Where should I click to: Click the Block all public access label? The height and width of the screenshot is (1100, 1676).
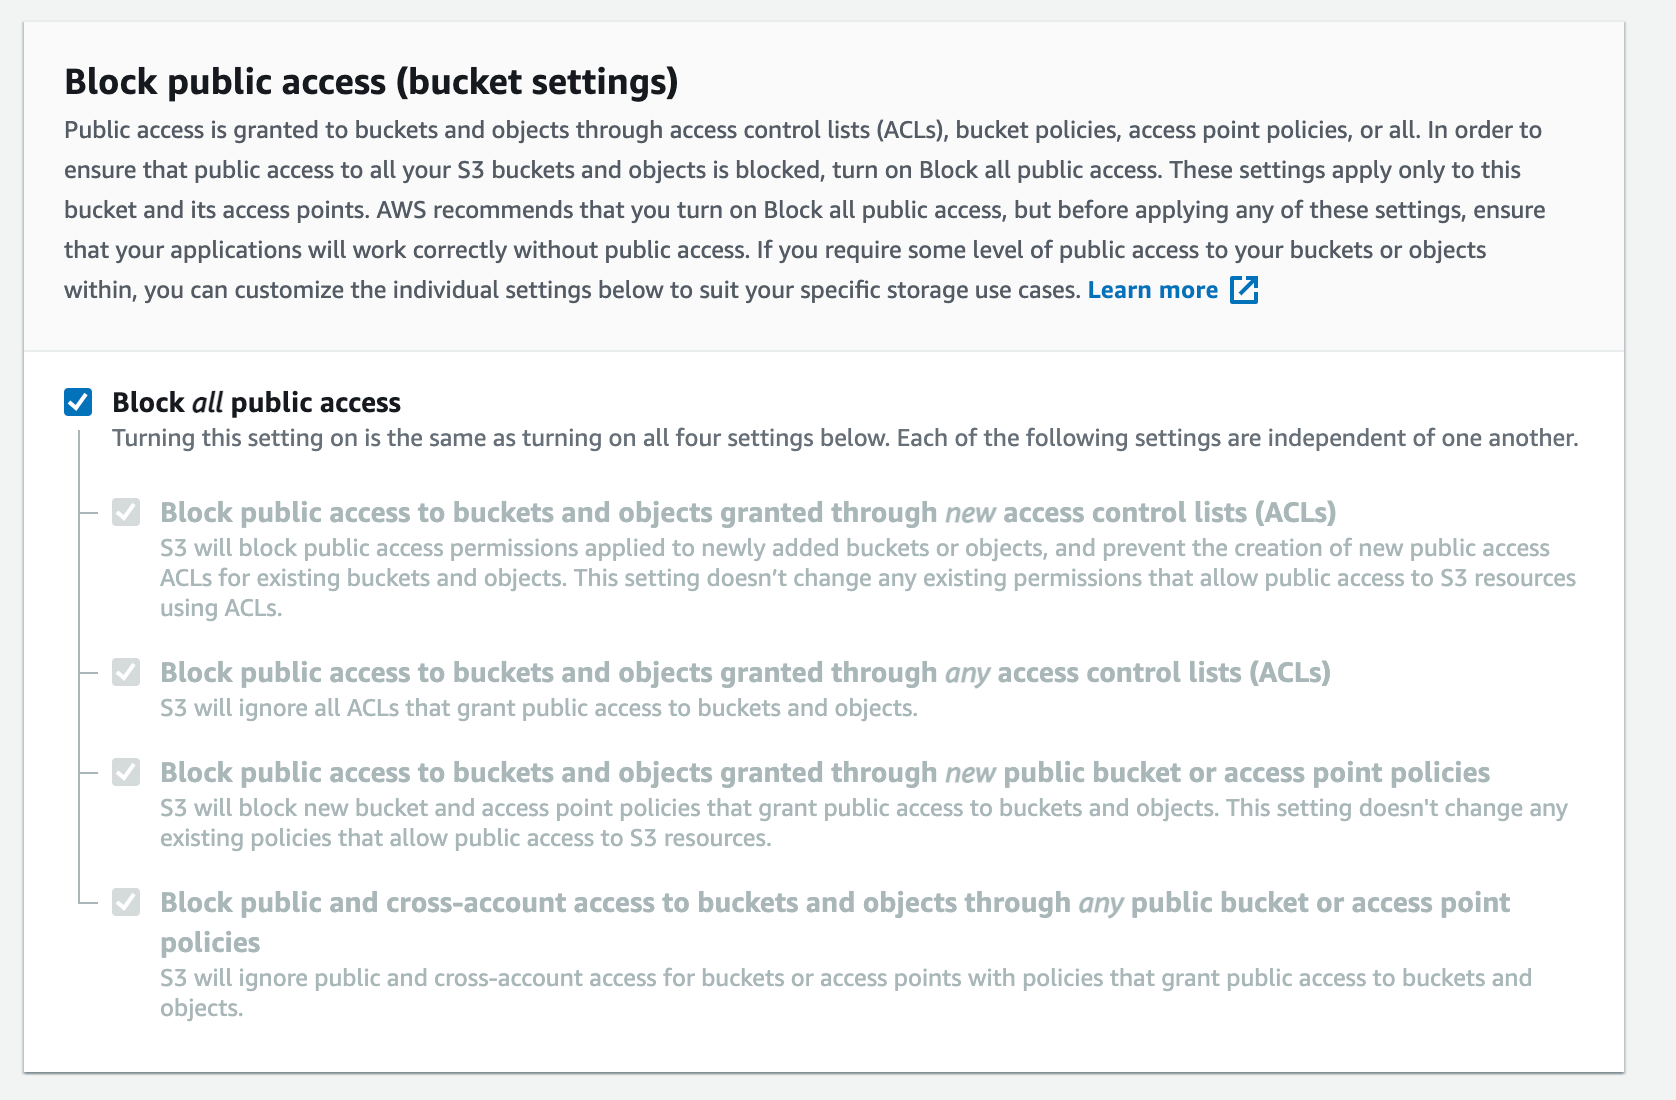pyautogui.click(x=256, y=402)
